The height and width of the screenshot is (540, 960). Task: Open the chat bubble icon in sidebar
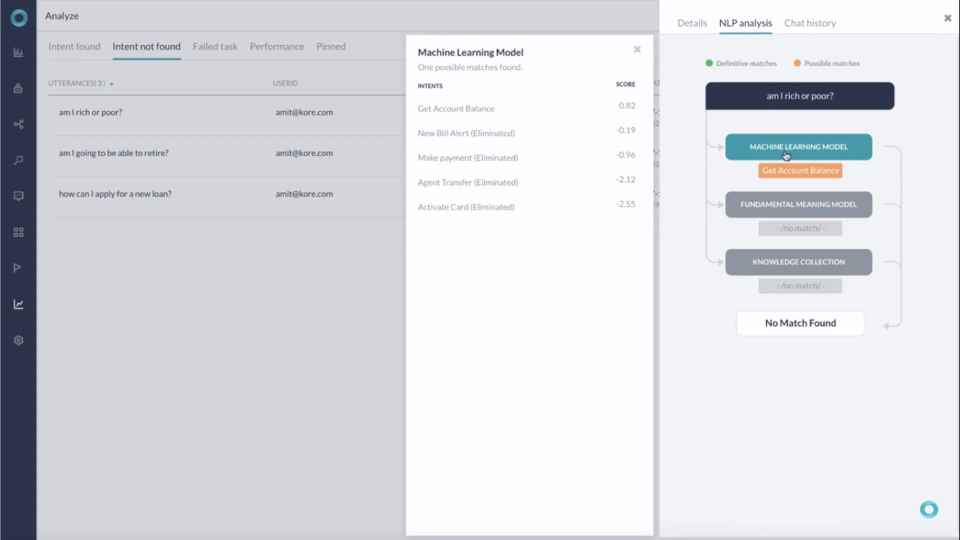tap(18, 196)
